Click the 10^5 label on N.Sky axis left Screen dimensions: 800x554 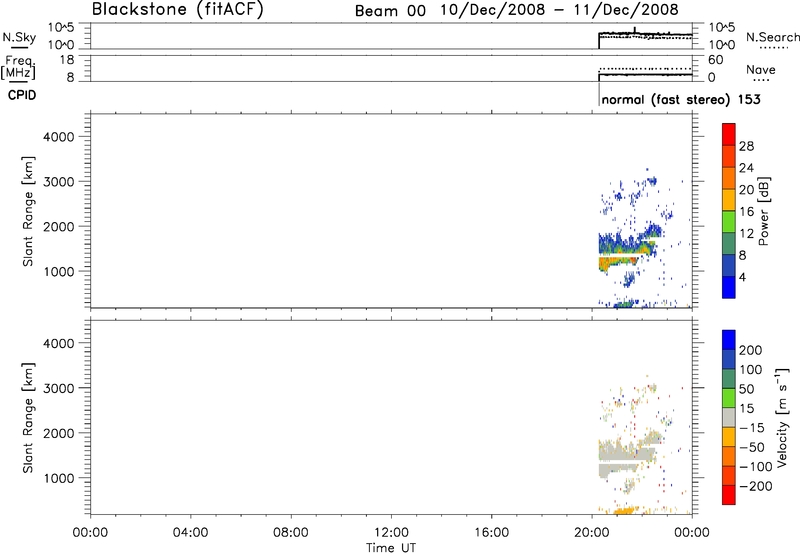pyautogui.click(x=61, y=28)
